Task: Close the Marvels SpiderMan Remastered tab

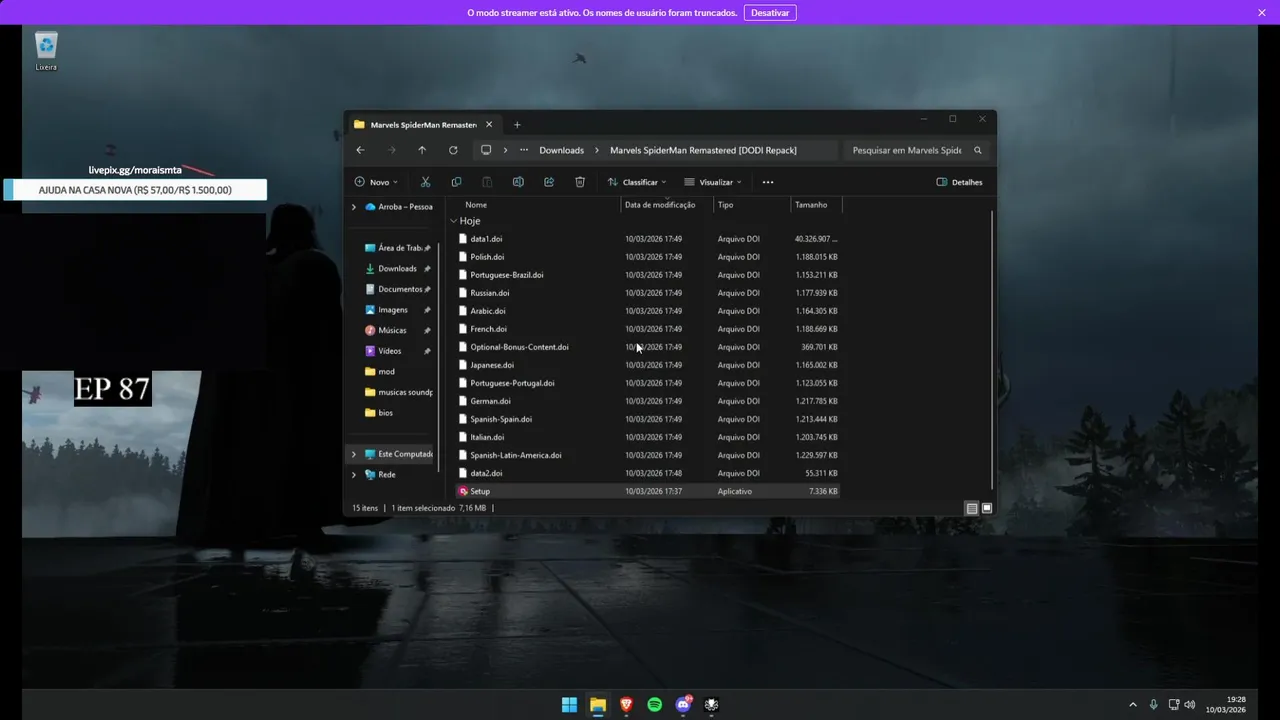Action: (489, 125)
